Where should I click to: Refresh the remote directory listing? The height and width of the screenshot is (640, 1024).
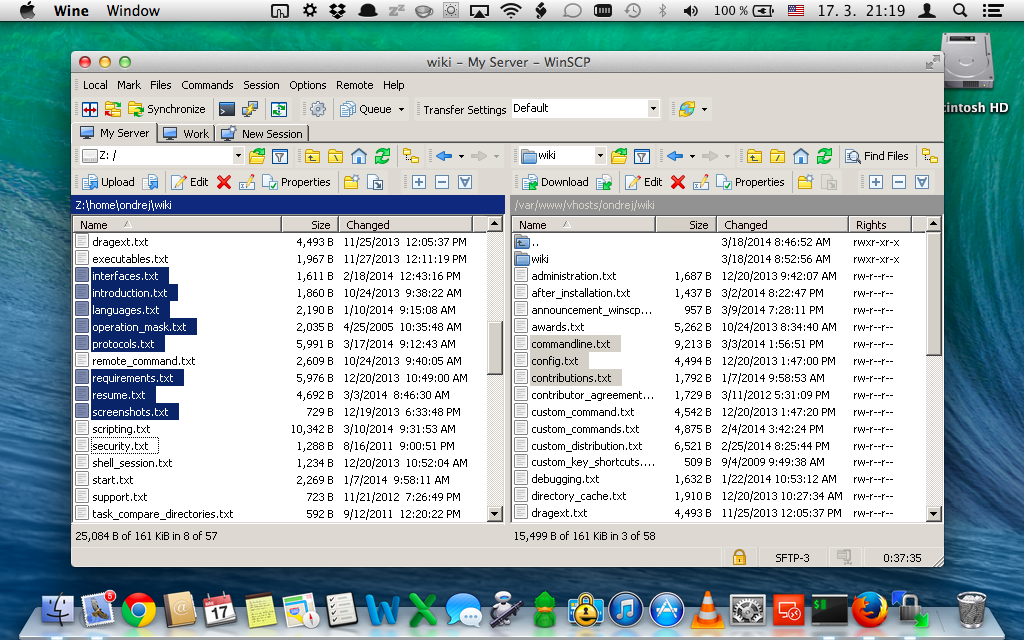(x=824, y=156)
